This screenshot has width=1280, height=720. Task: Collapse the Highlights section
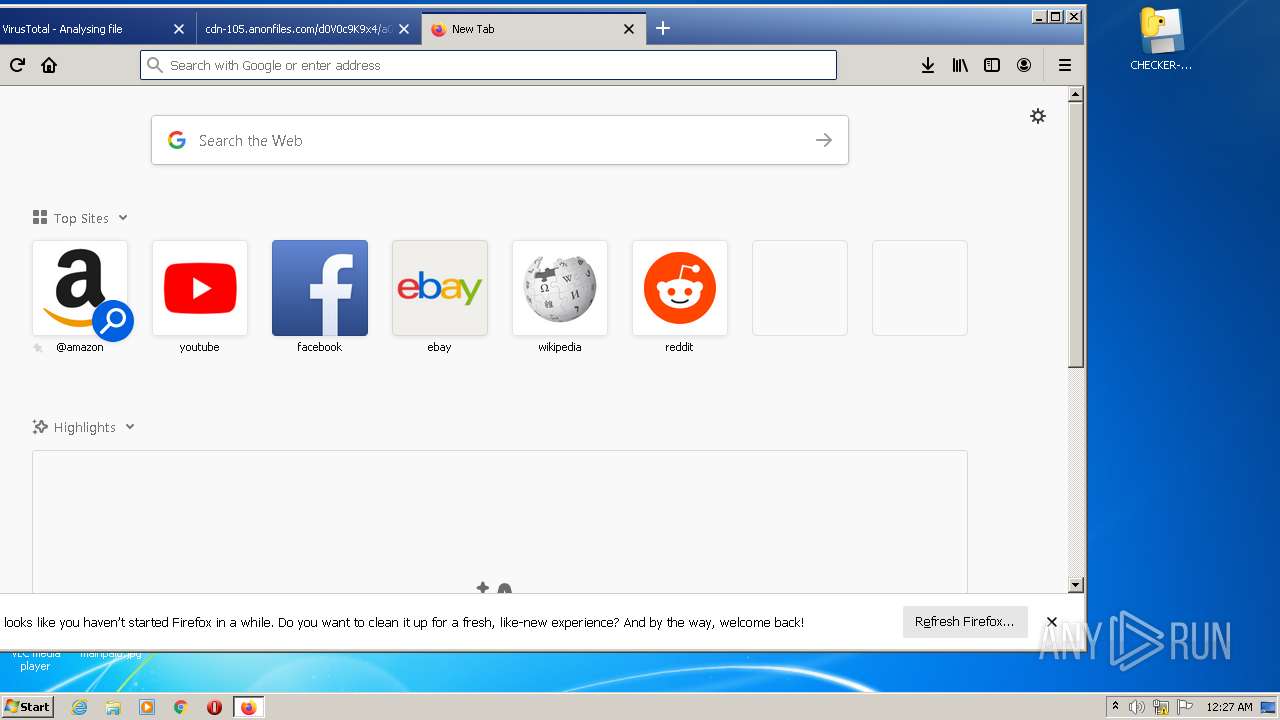(130, 427)
